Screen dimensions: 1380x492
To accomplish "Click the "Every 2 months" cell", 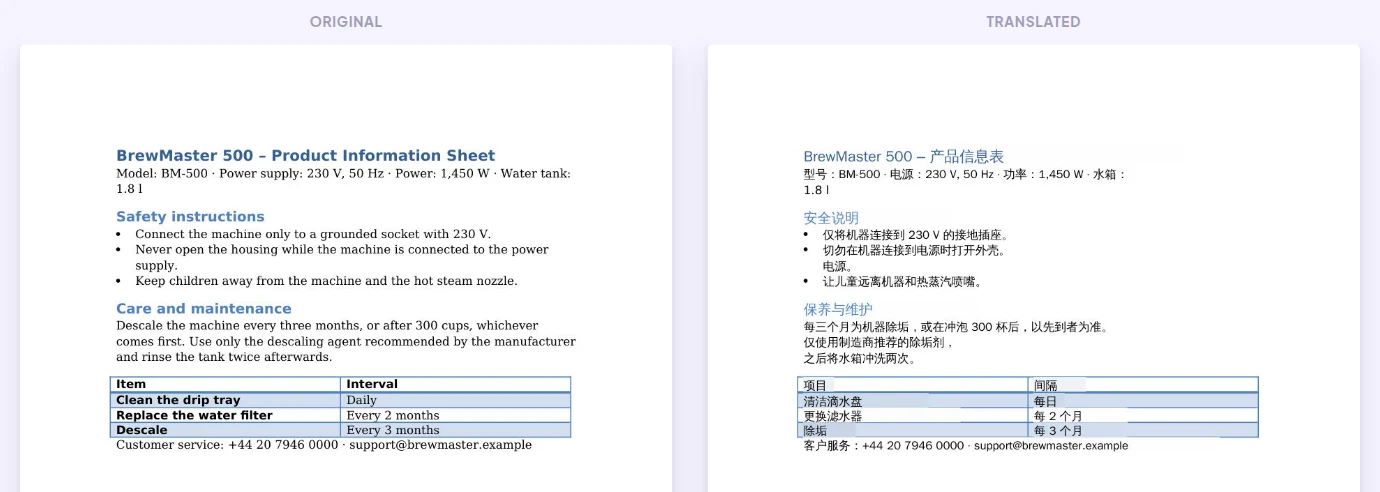I will pos(456,415).
